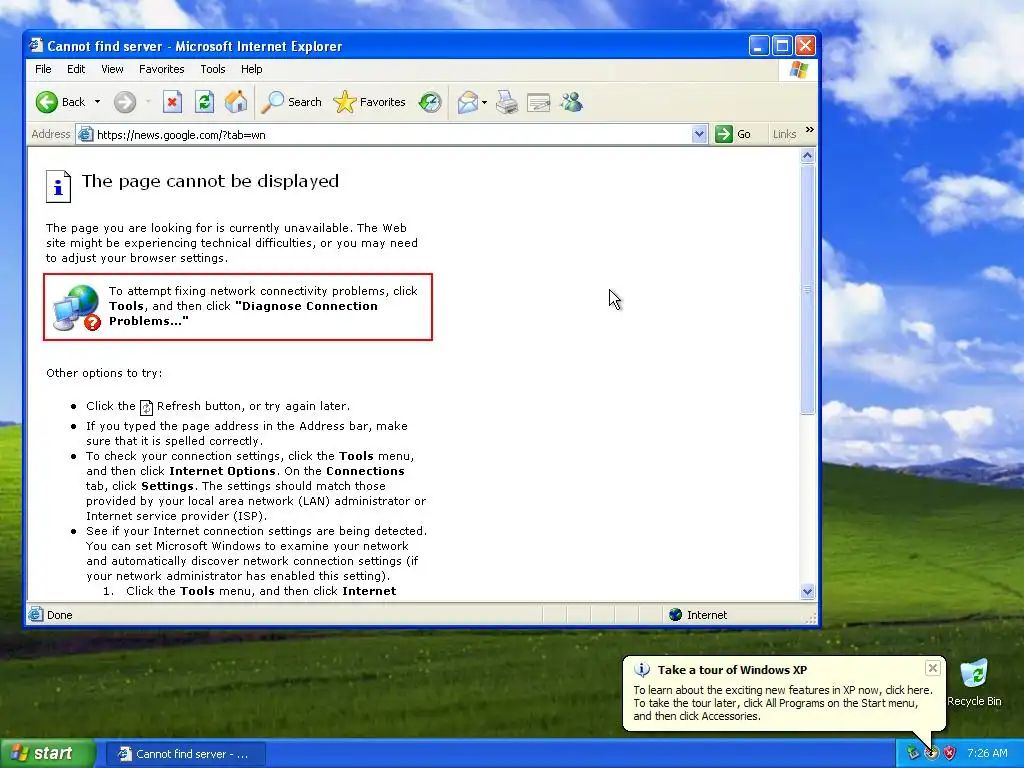This screenshot has height=768, width=1024.
Task: Minimize the Internet Explorer window
Action: pos(758,46)
